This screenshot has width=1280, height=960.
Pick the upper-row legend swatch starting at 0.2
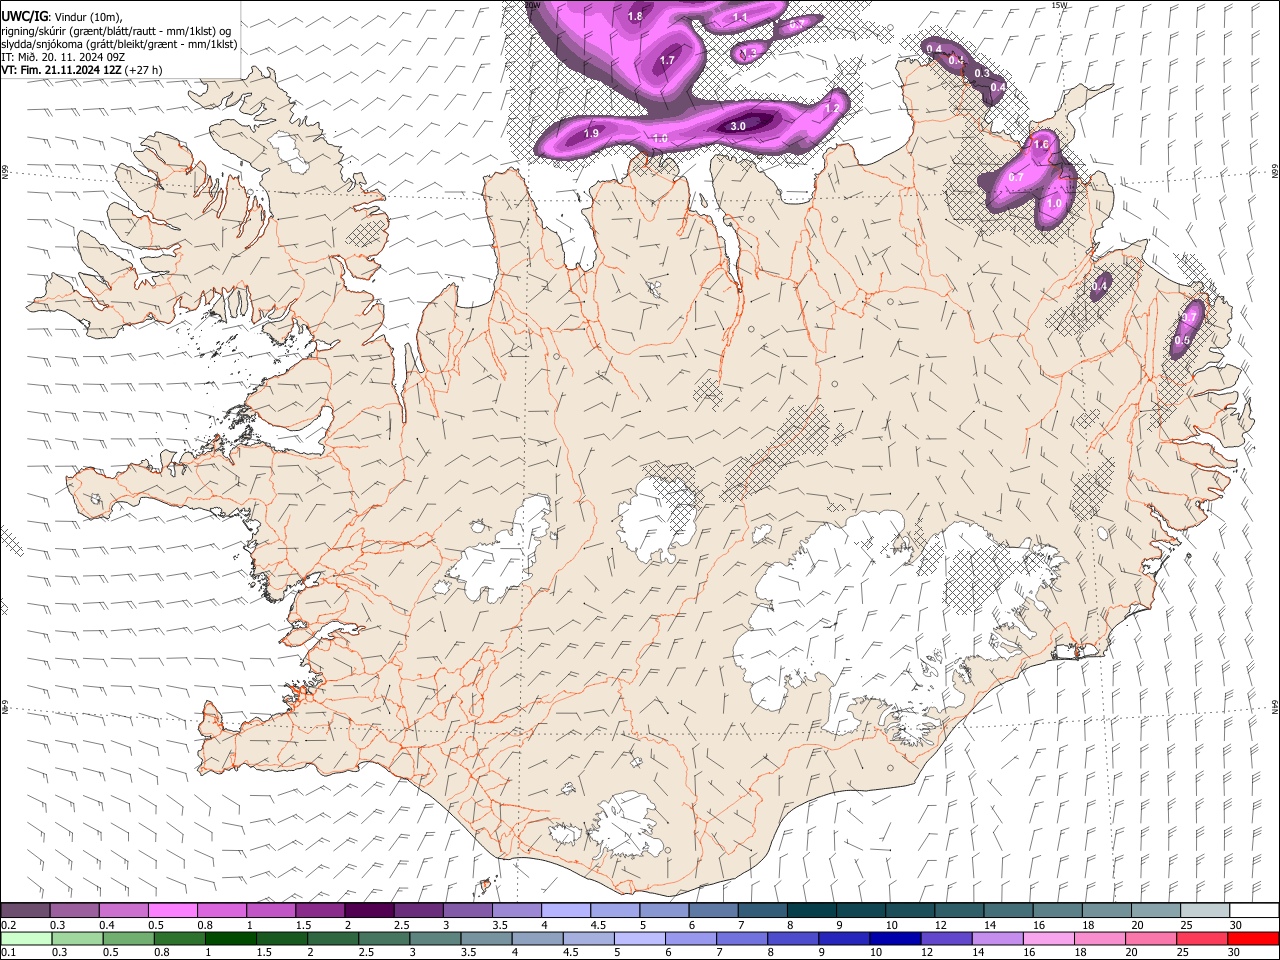(25, 910)
